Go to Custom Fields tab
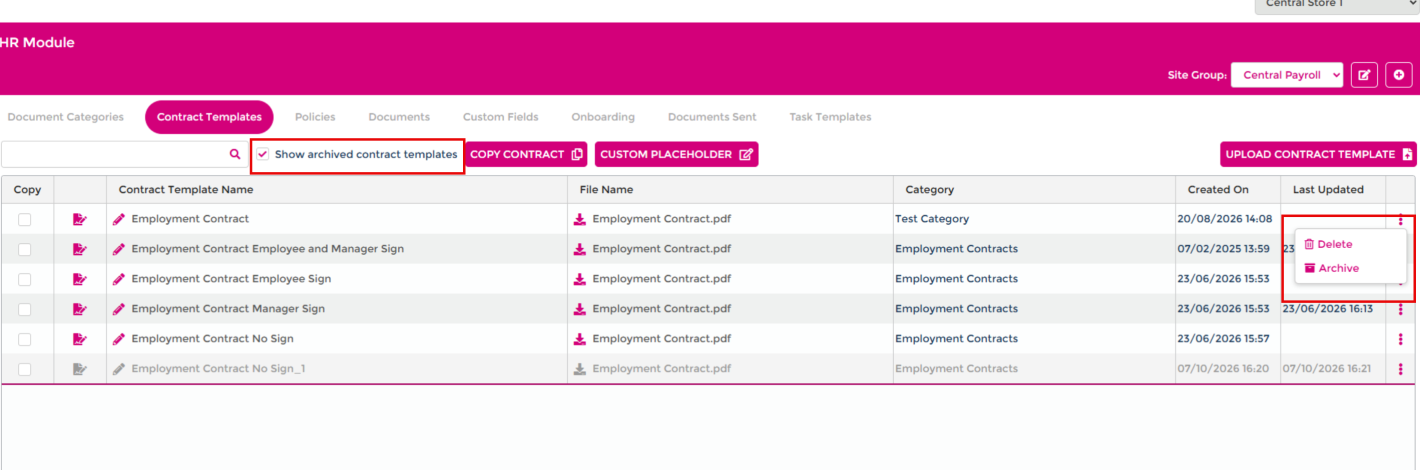This screenshot has height=470, width=1420. pyautogui.click(x=501, y=117)
